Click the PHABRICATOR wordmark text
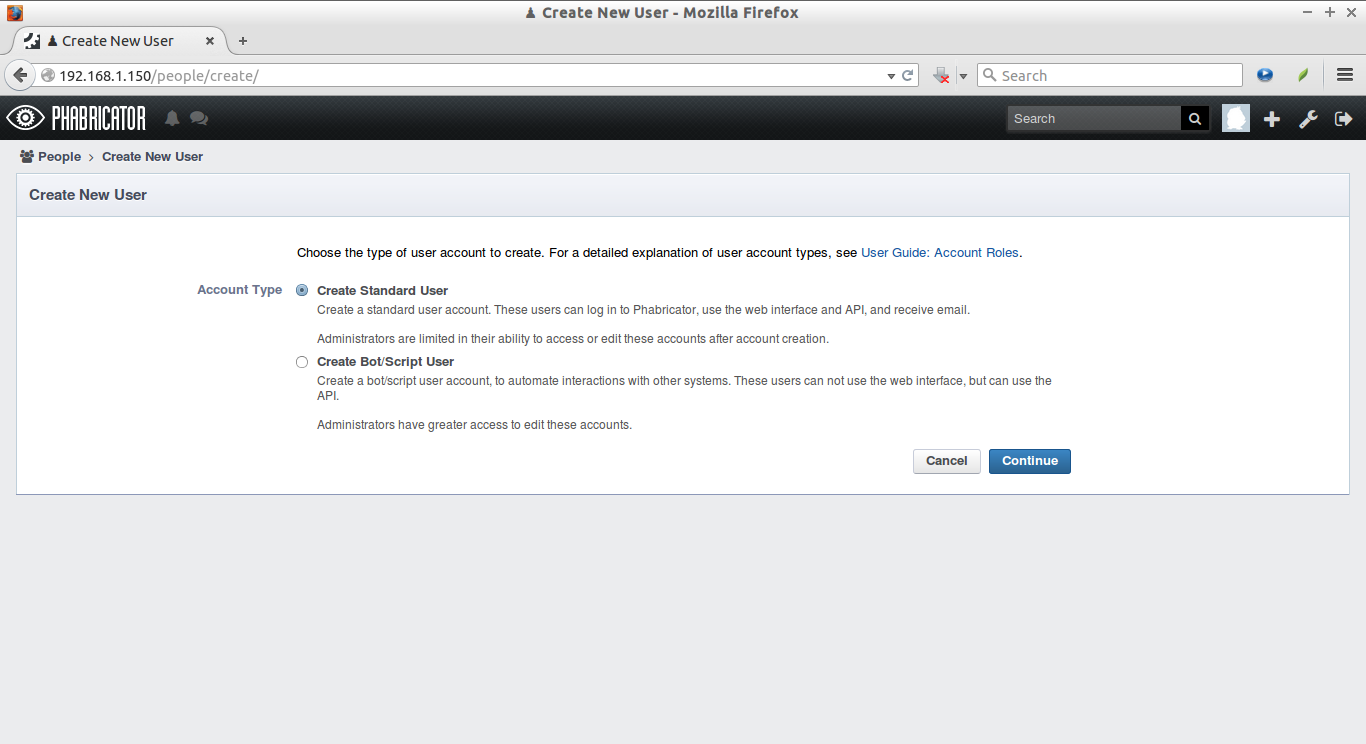Viewport: 1366px width, 744px height. coord(99,119)
